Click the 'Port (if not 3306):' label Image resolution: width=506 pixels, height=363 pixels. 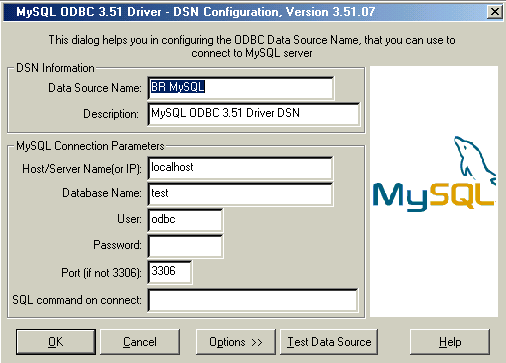coord(101,273)
